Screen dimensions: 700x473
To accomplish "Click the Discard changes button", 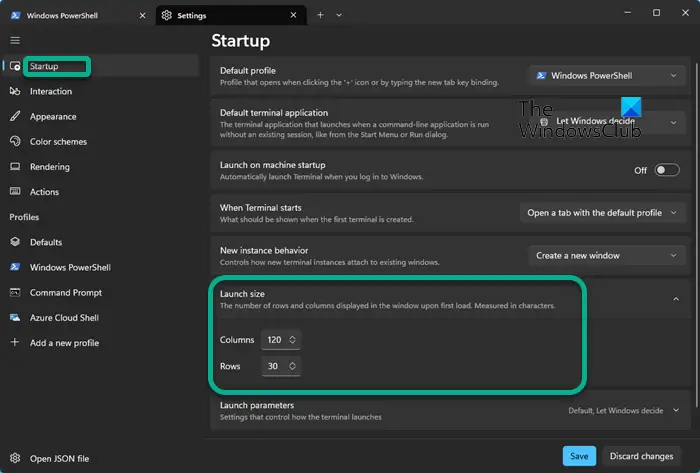I will (x=642, y=456).
